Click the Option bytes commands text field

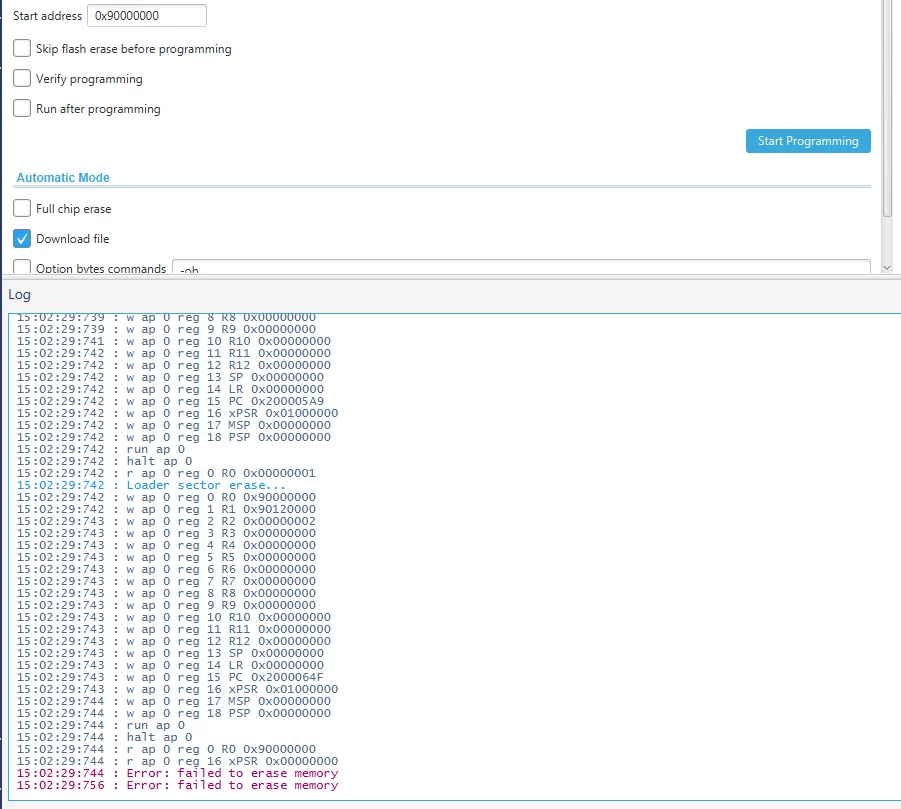click(521, 267)
